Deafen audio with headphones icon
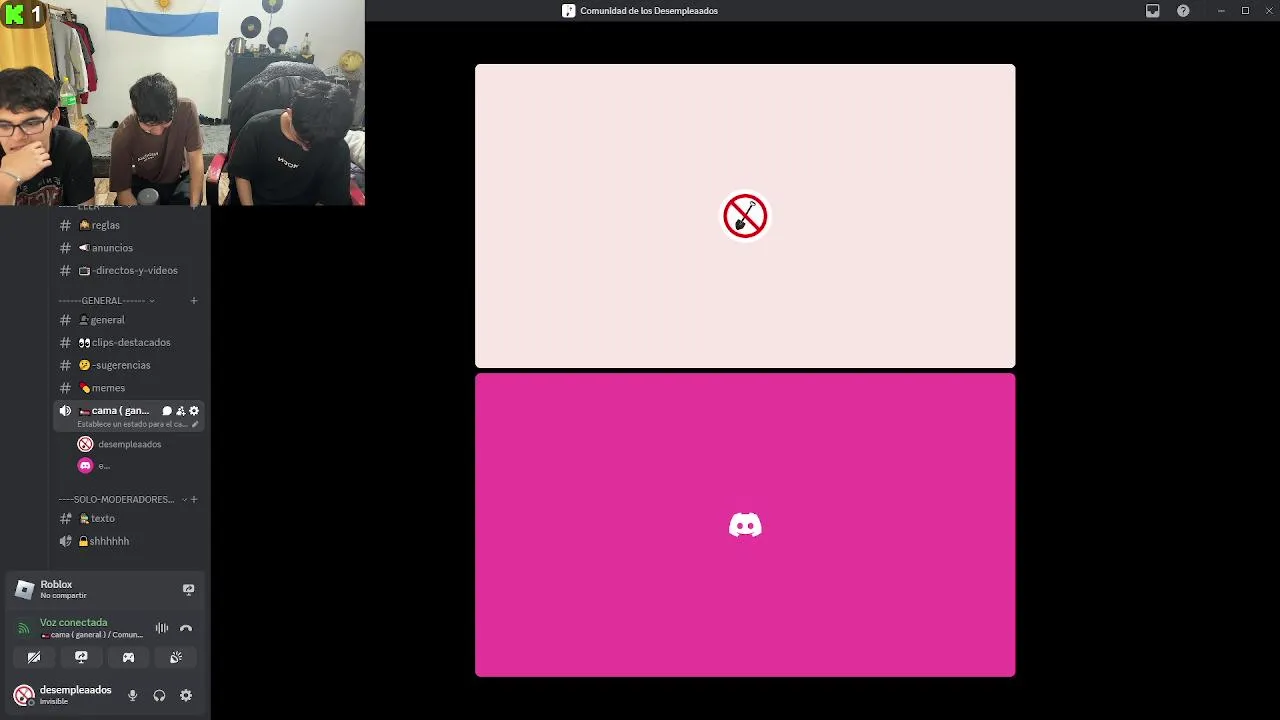The height and width of the screenshot is (720, 1280). tap(159, 695)
